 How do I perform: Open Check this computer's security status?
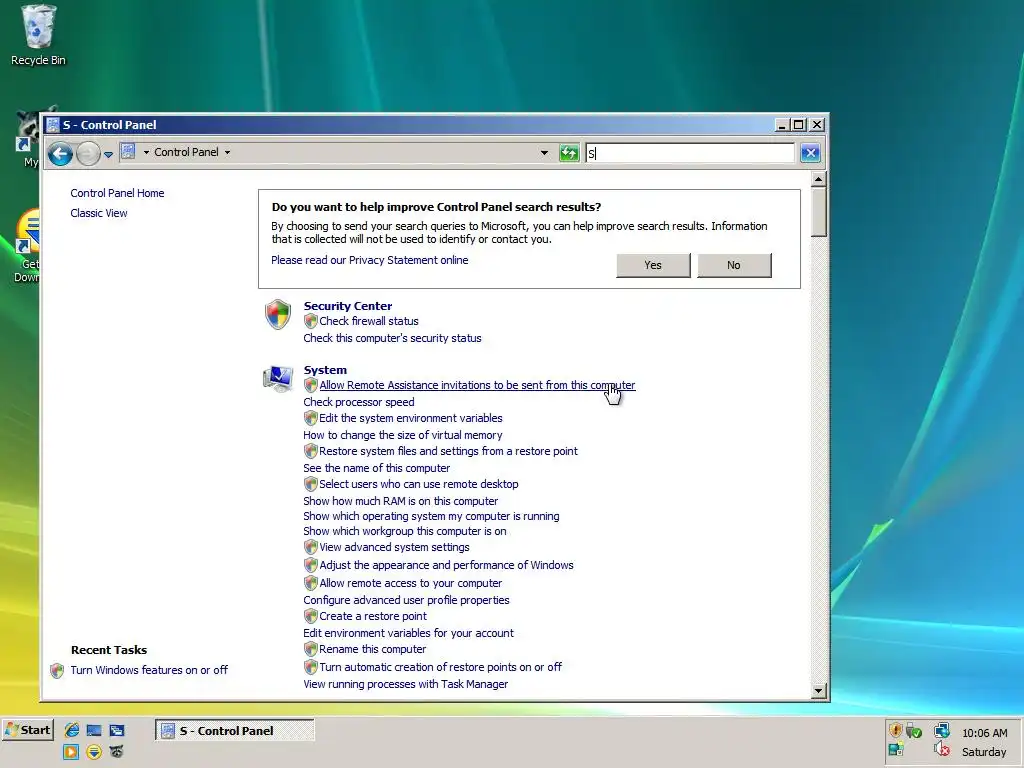point(392,338)
